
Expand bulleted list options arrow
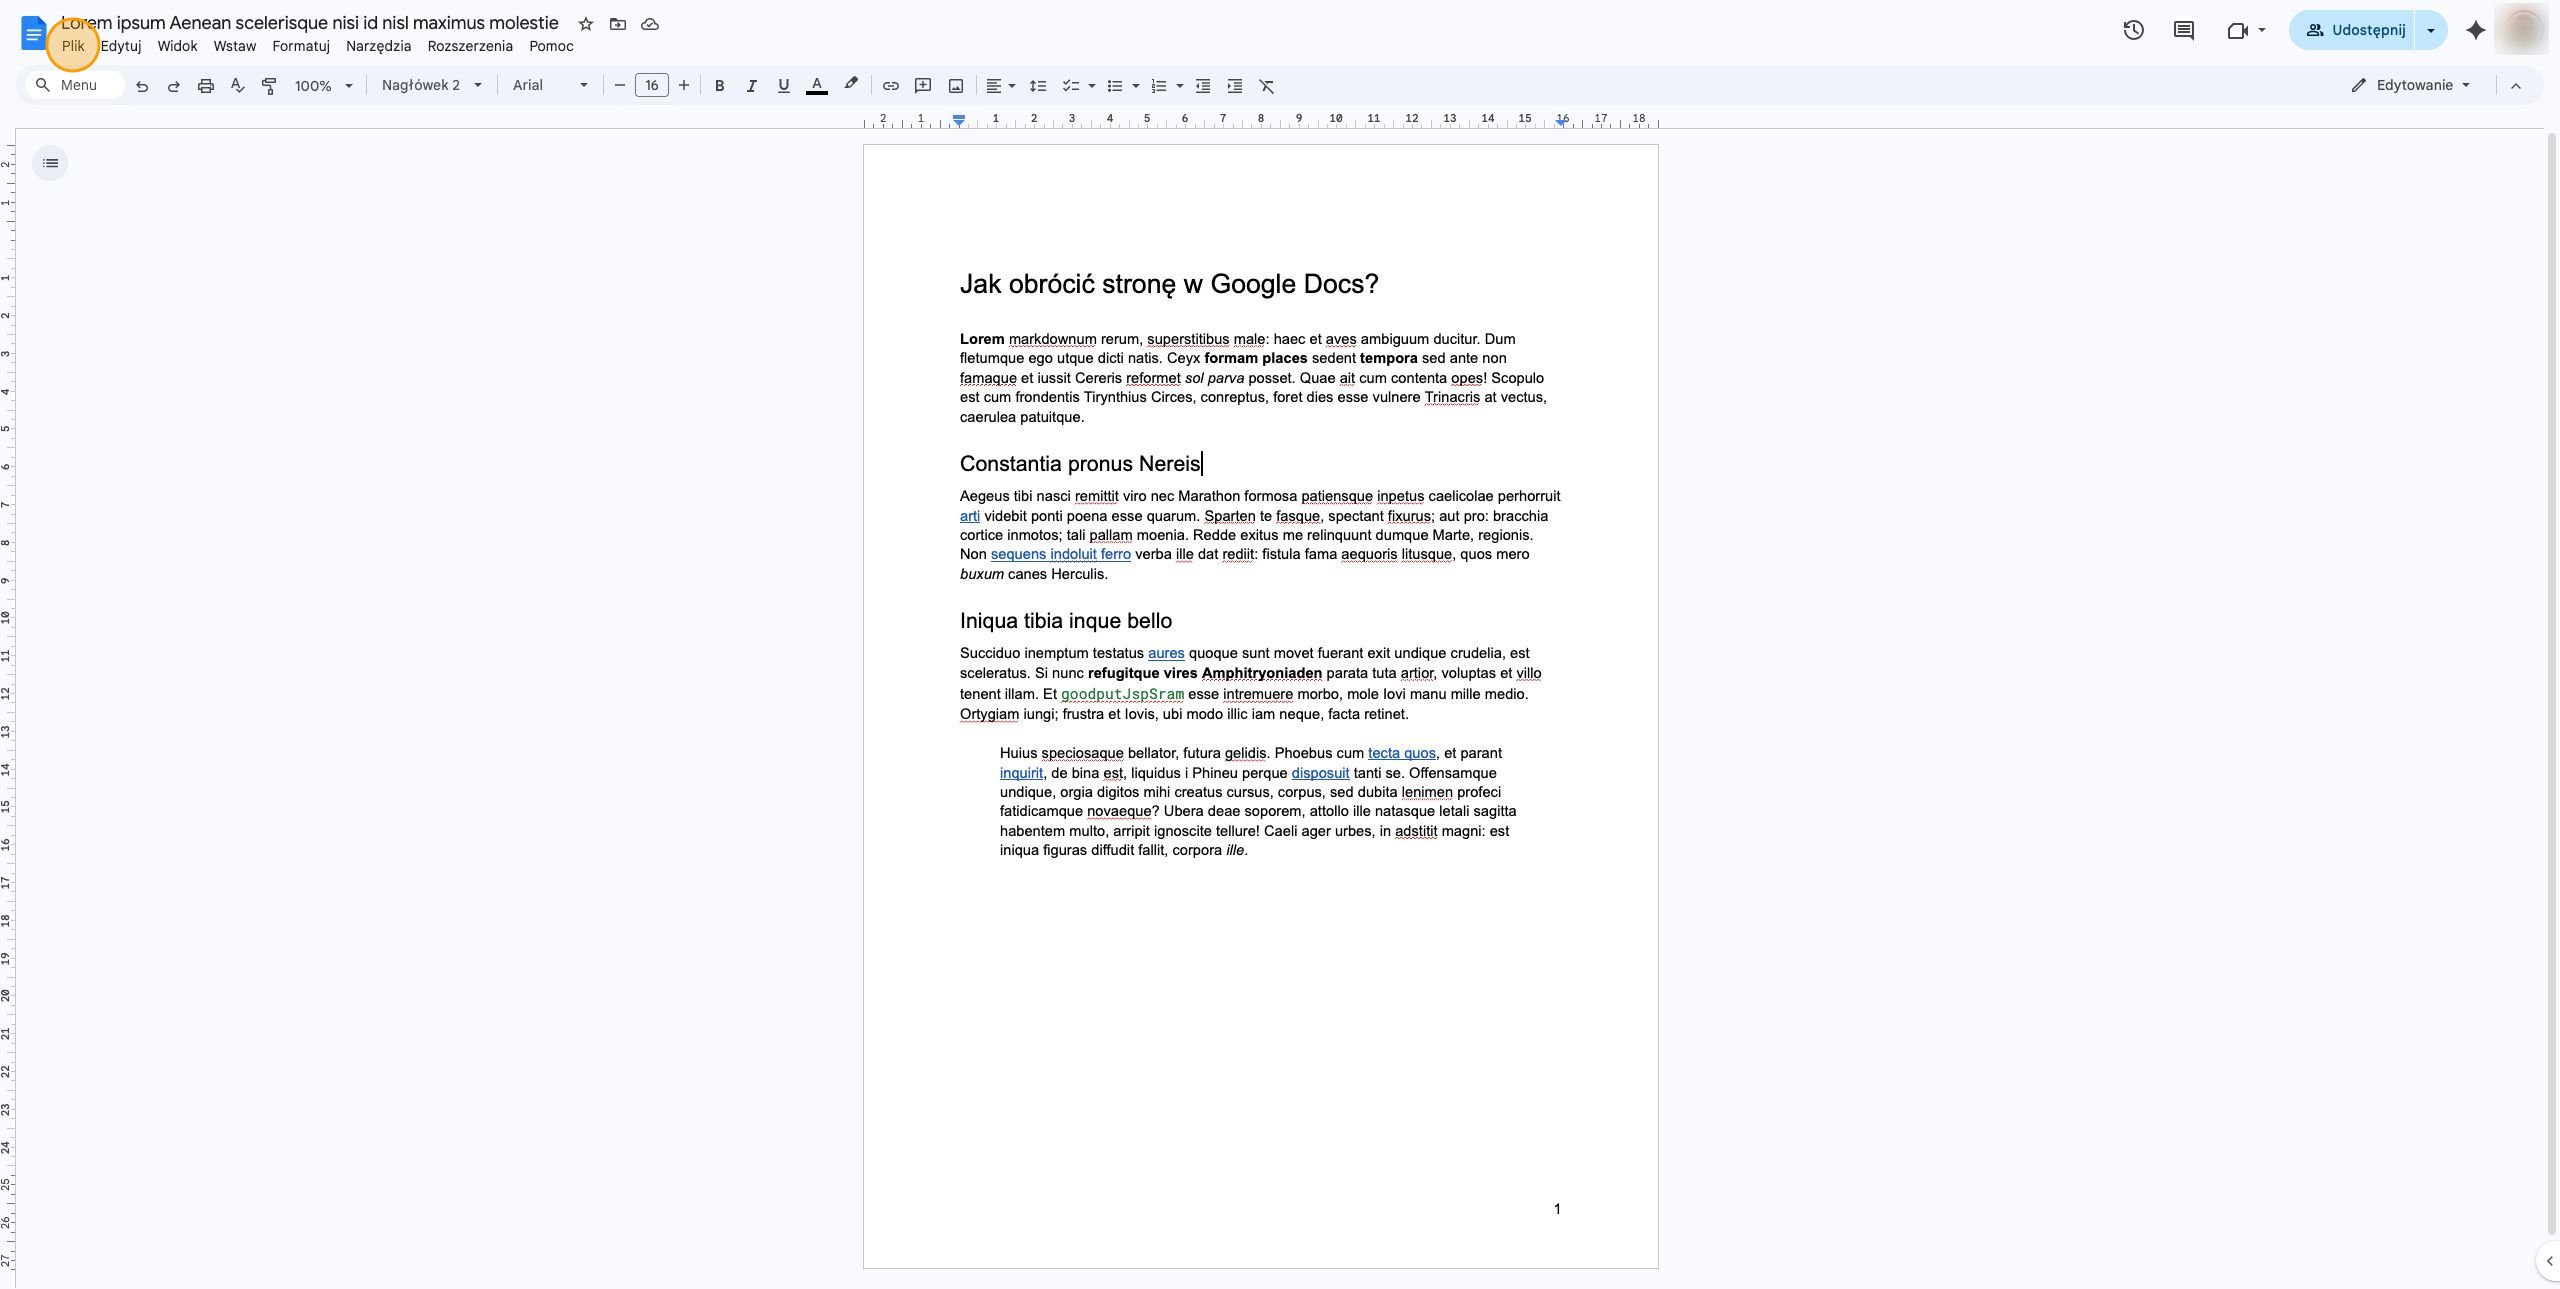point(1136,86)
